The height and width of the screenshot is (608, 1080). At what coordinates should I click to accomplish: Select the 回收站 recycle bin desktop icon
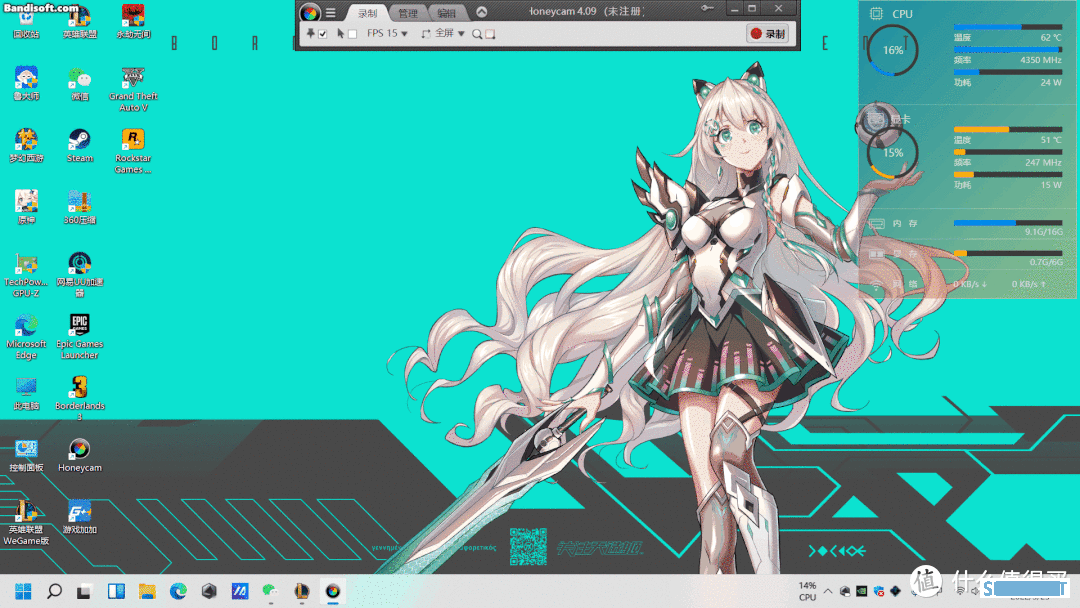tap(26, 22)
